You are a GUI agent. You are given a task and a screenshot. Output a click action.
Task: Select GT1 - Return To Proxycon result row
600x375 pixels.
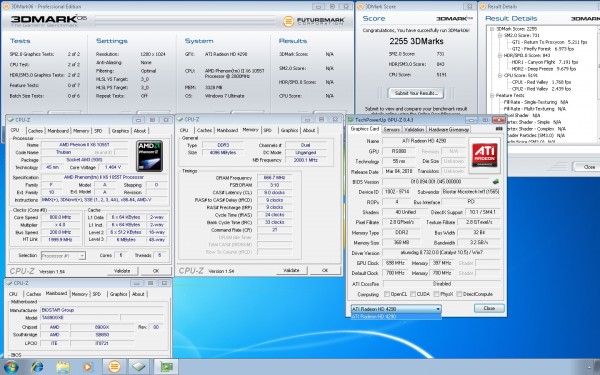tap(549, 42)
